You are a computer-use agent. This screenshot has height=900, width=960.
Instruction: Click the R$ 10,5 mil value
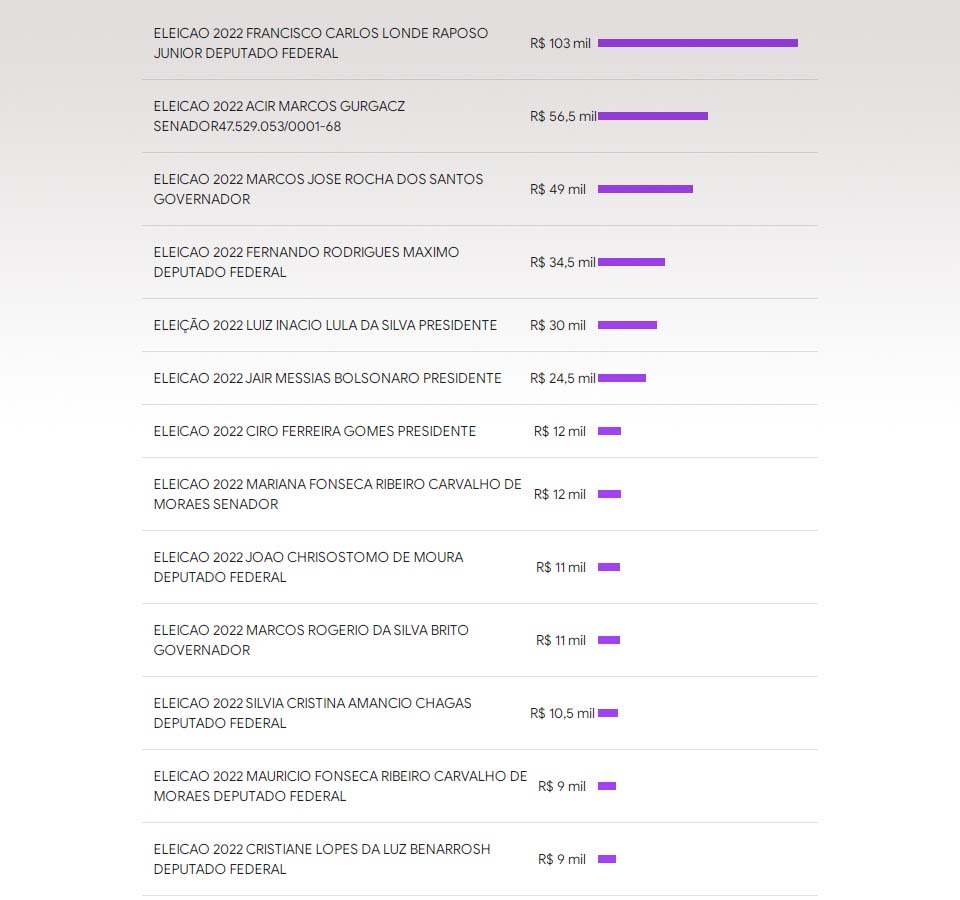(x=562, y=713)
